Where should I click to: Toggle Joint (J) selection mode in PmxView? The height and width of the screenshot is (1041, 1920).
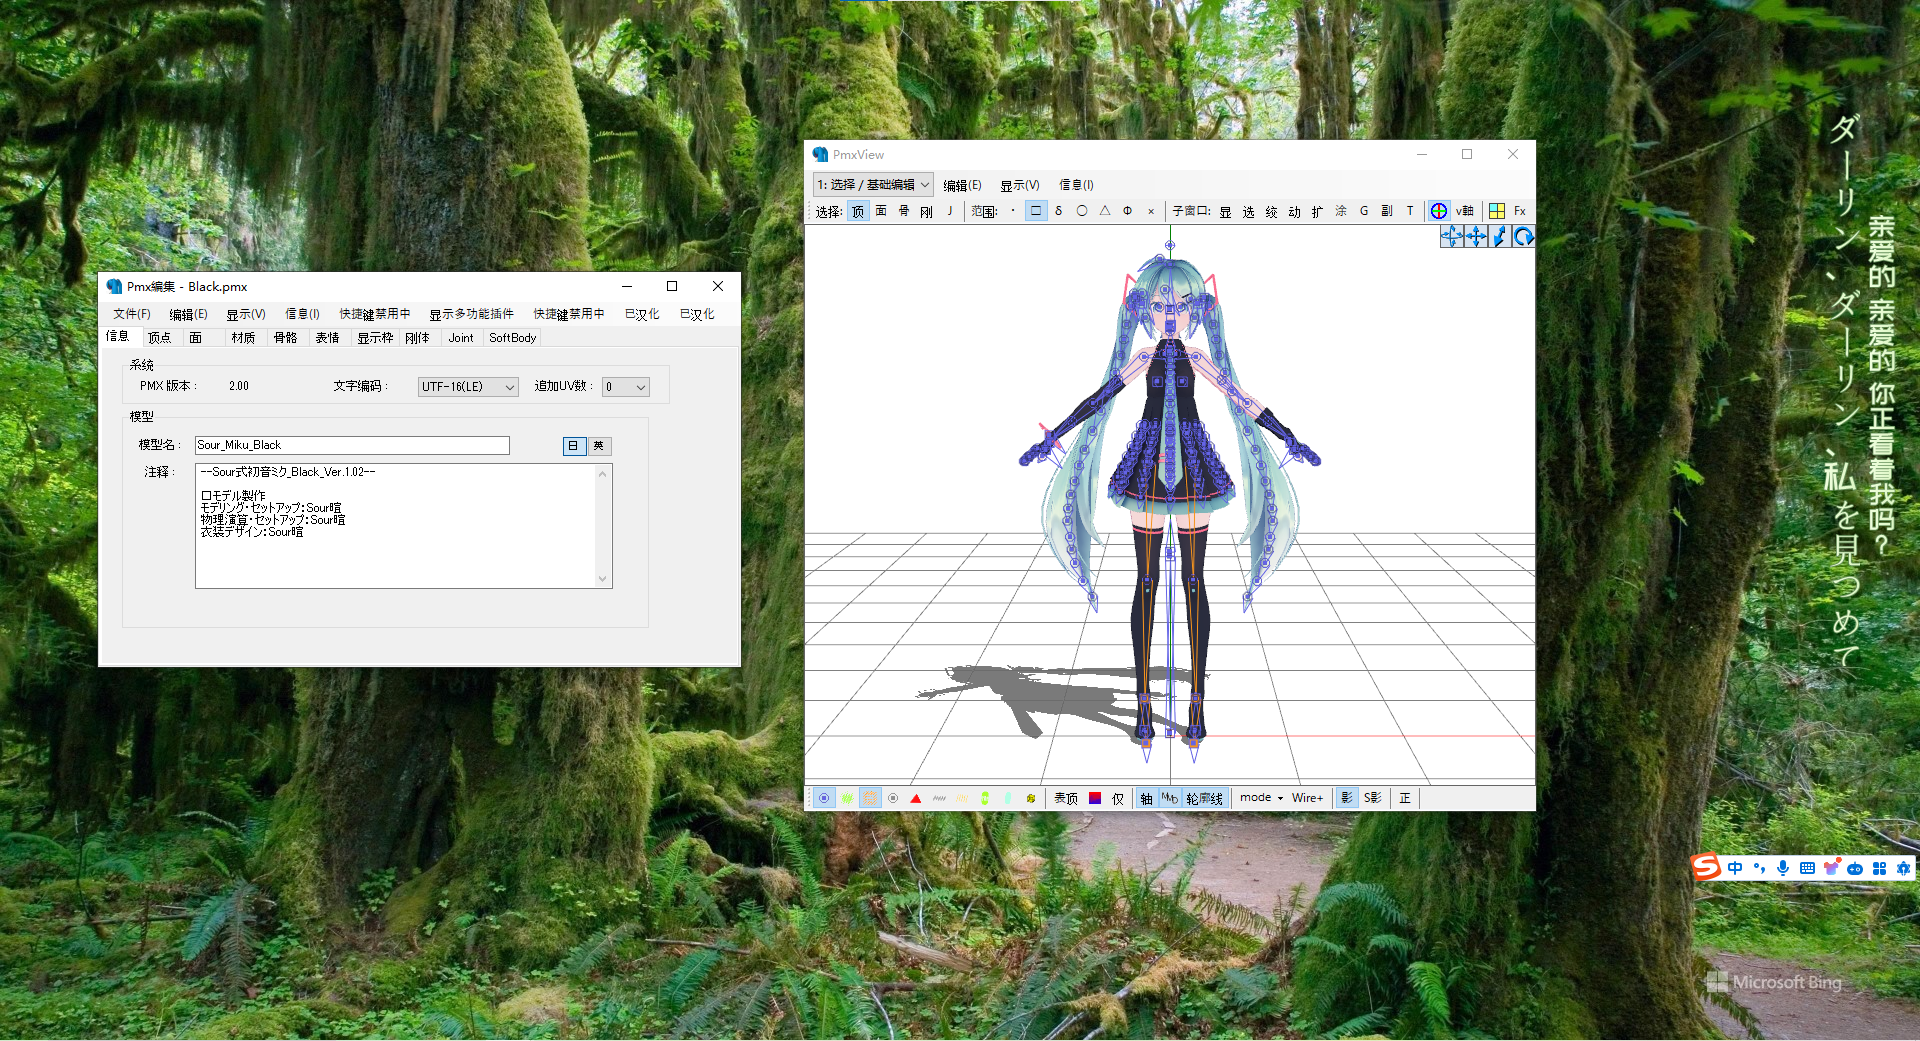click(949, 211)
